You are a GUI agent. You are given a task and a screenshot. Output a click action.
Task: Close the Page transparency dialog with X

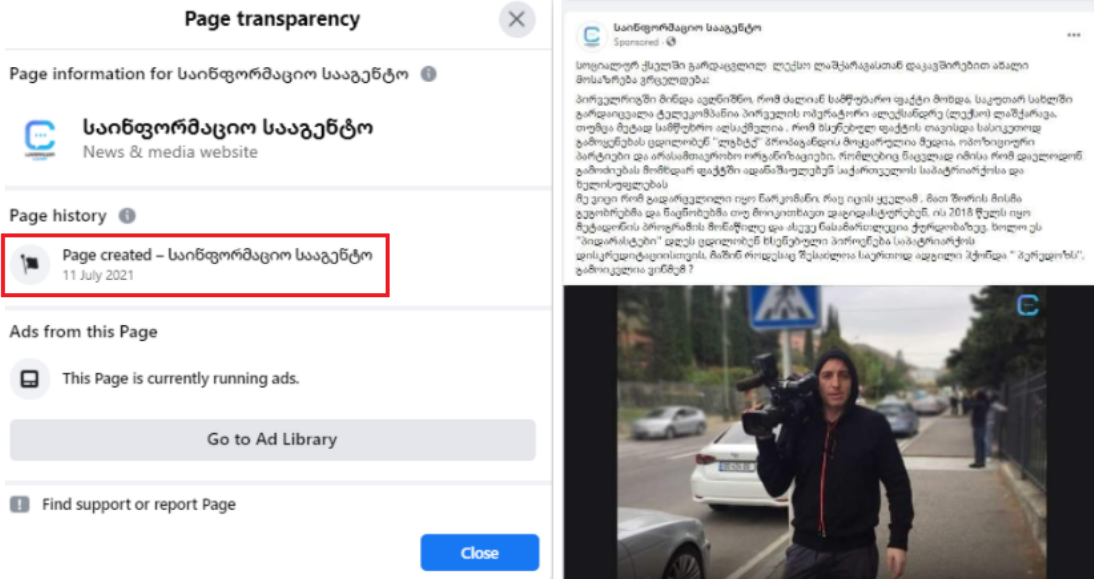coord(517,19)
